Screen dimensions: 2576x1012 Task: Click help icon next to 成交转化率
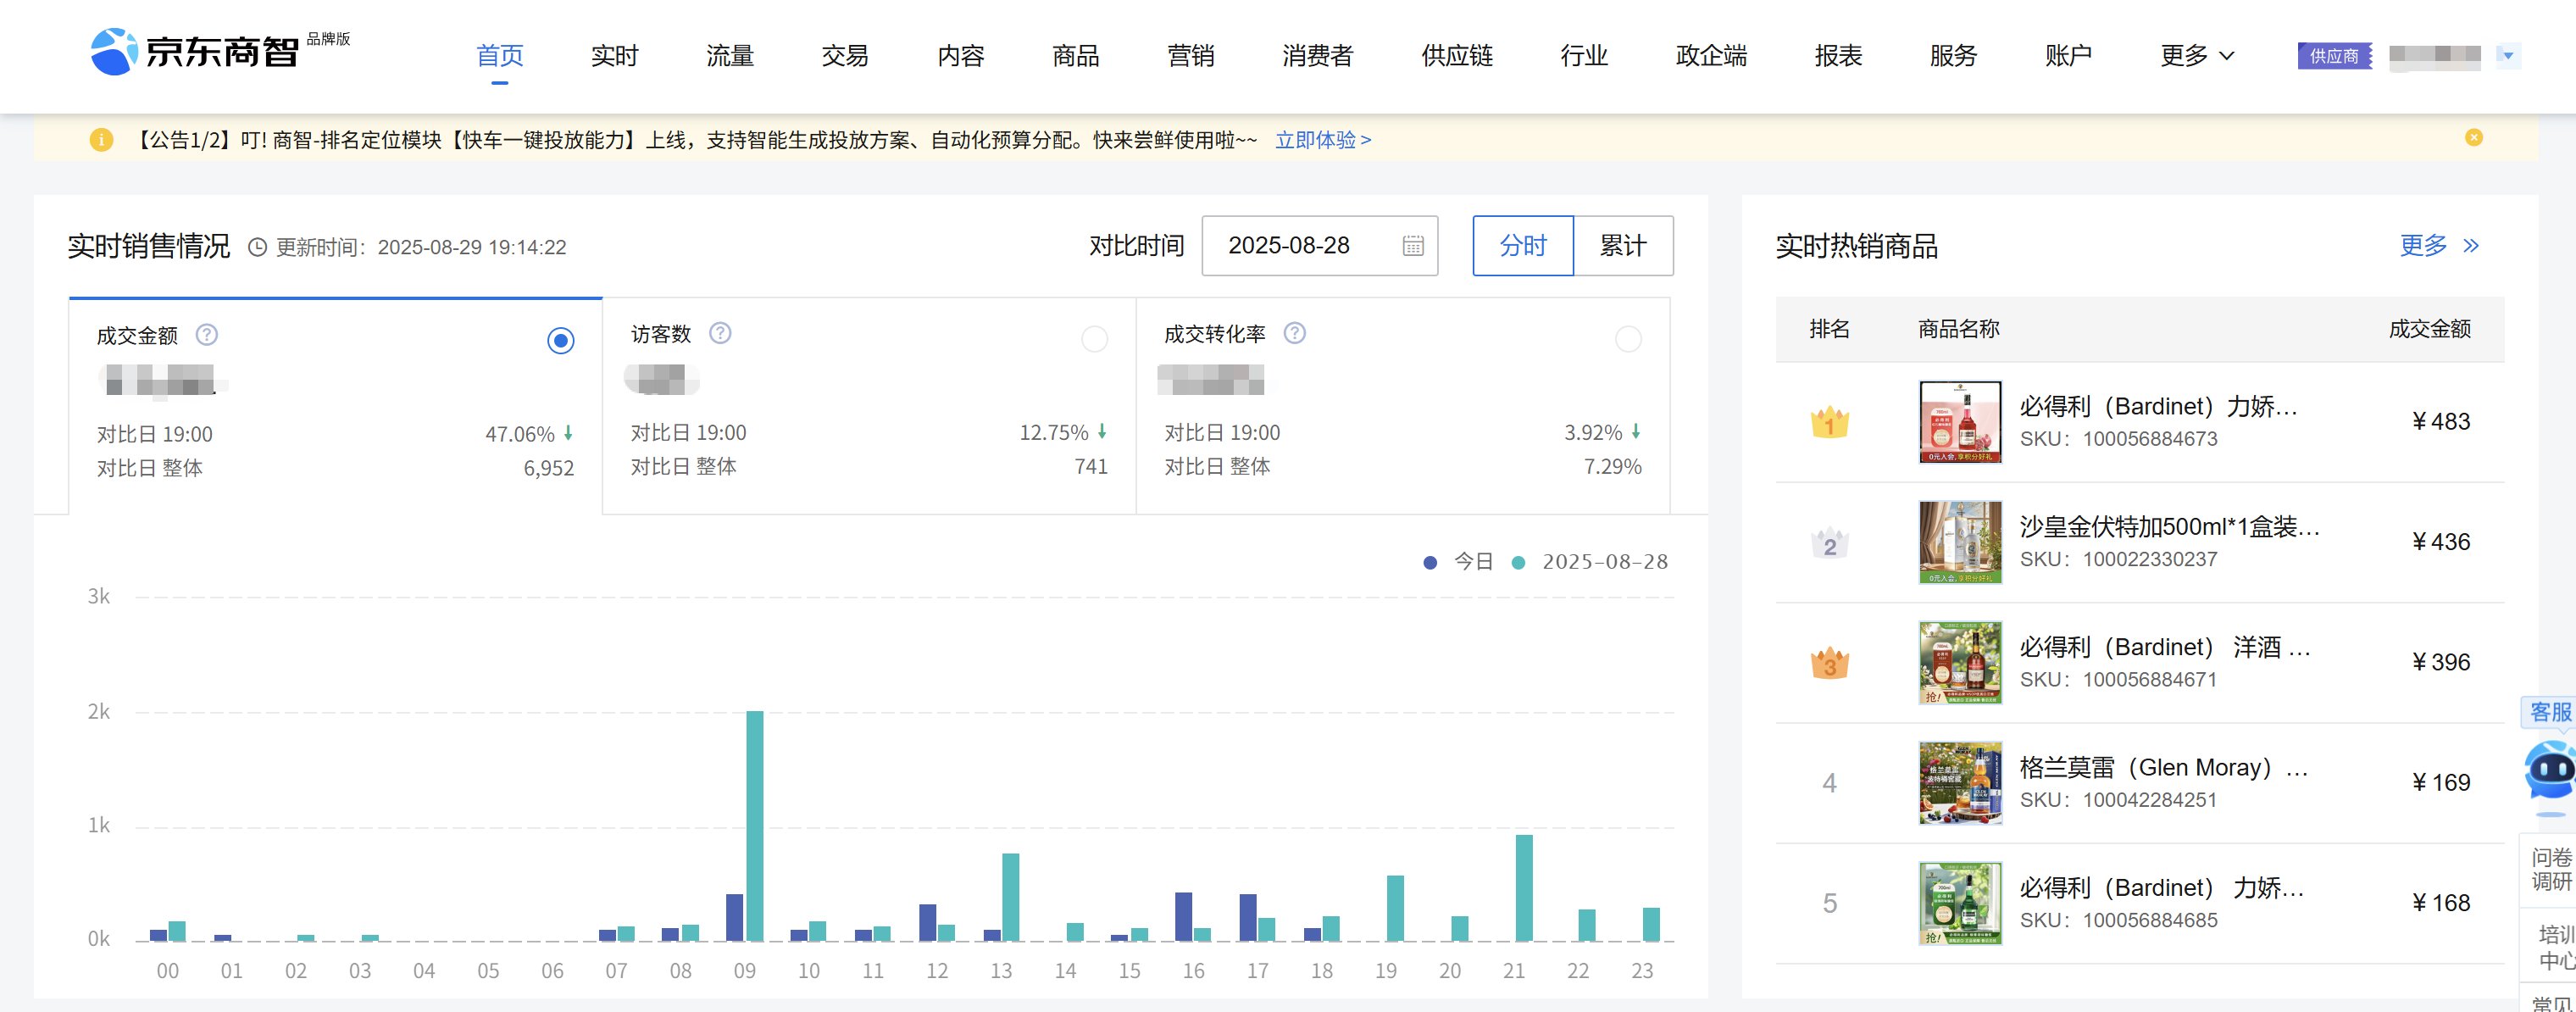click(1294, 333)
